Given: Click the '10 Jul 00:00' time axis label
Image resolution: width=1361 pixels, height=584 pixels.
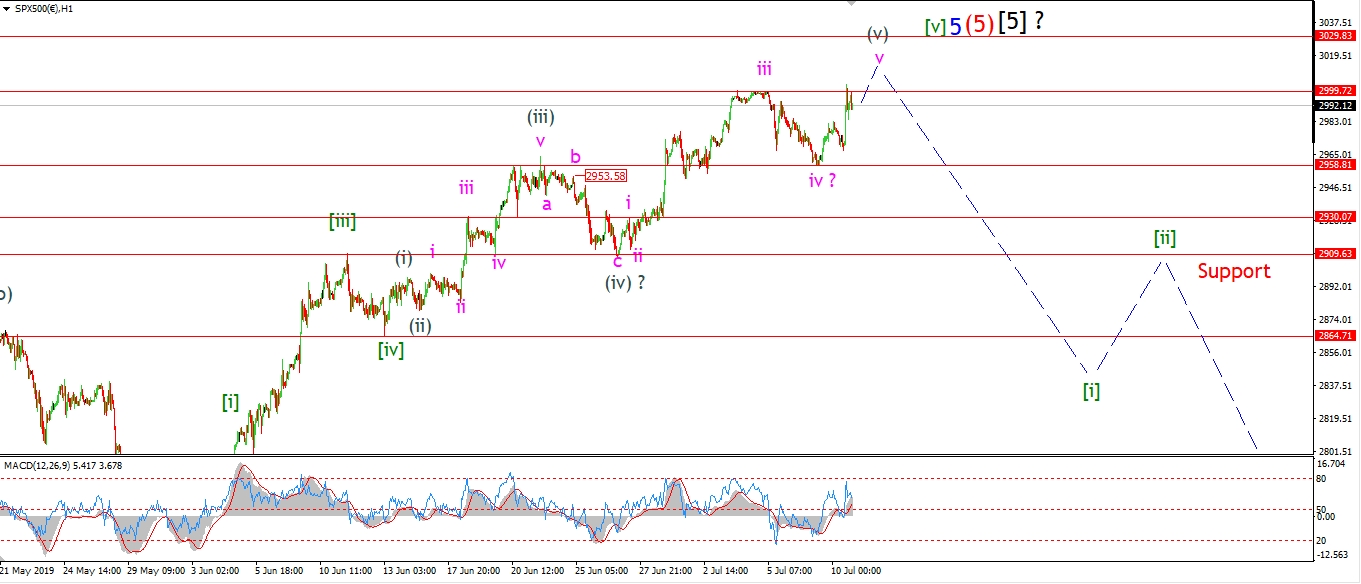Looking at the screenshot, I should [x=857, y=571].
